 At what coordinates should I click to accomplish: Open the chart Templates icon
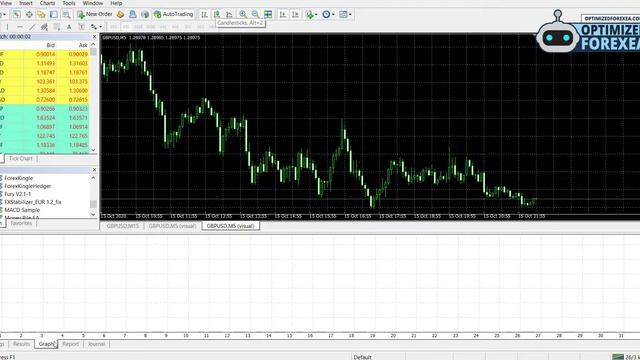coord(343,15)
